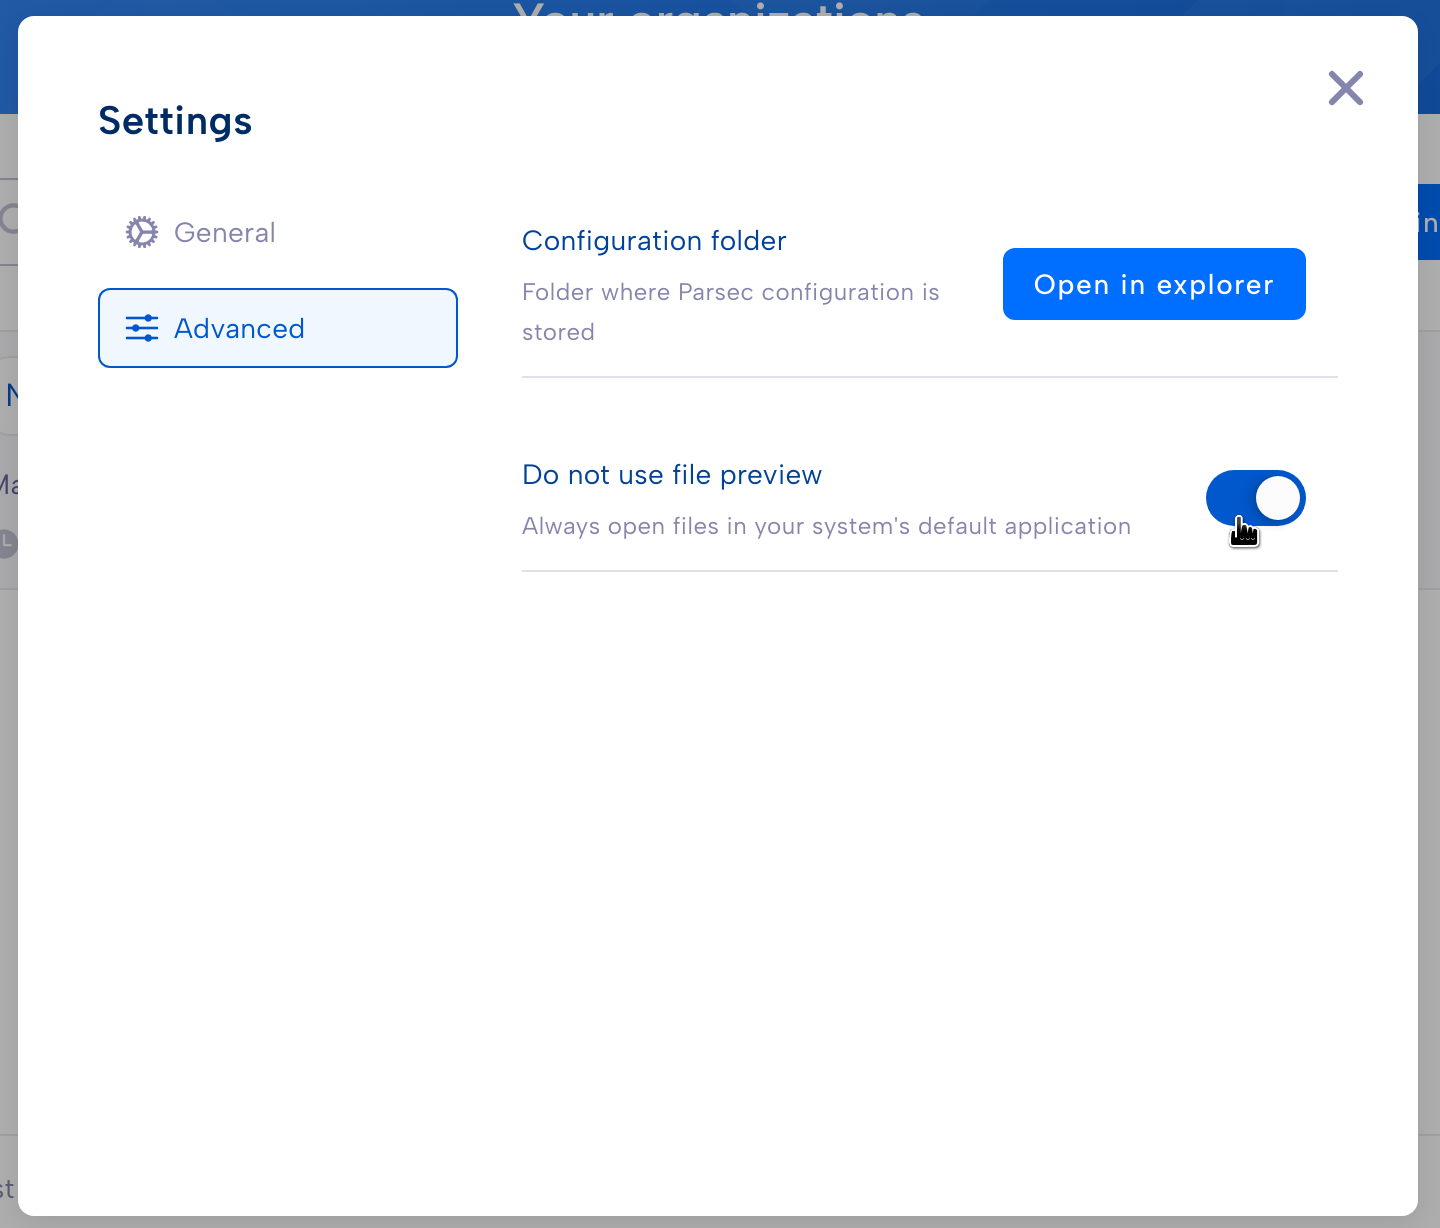Click the sliders icon beside Advanced
This screenshot has width=1440, height=1228.
point(142,328)
